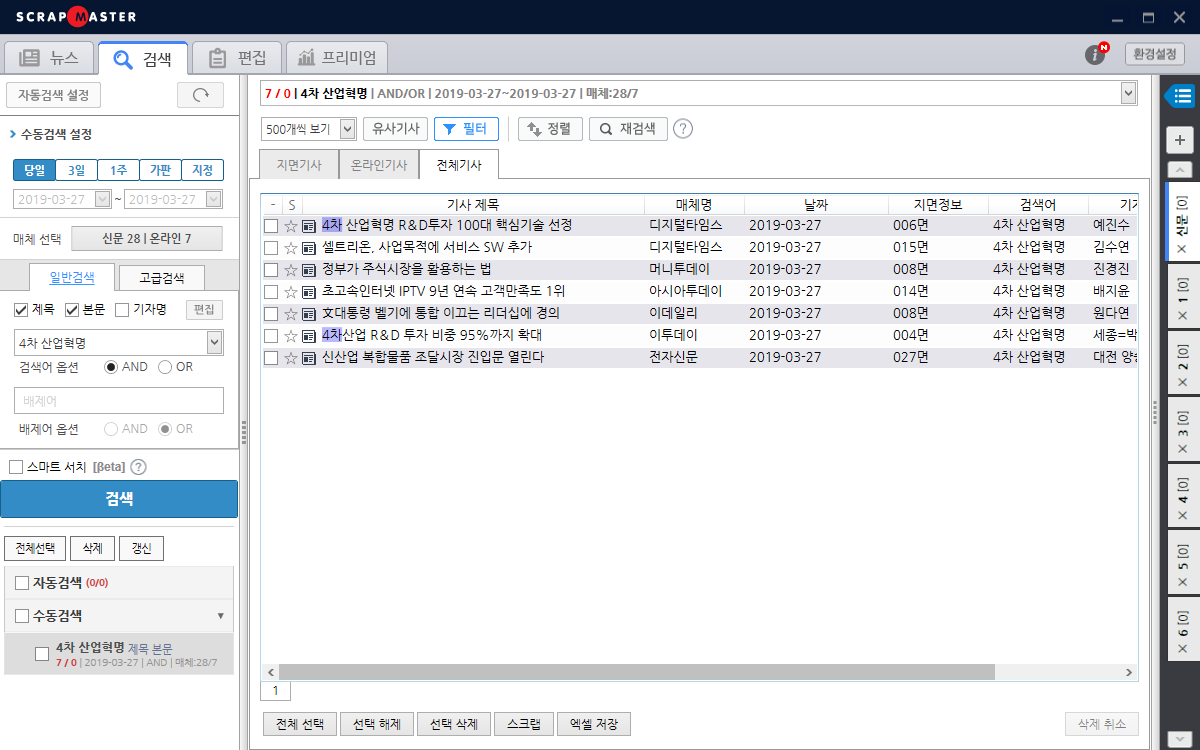The height and width of the screenshot is (750, 1200).
Task: Click the refresh icon next to 자동검색 설정
Action: click(x=199, y=94)
